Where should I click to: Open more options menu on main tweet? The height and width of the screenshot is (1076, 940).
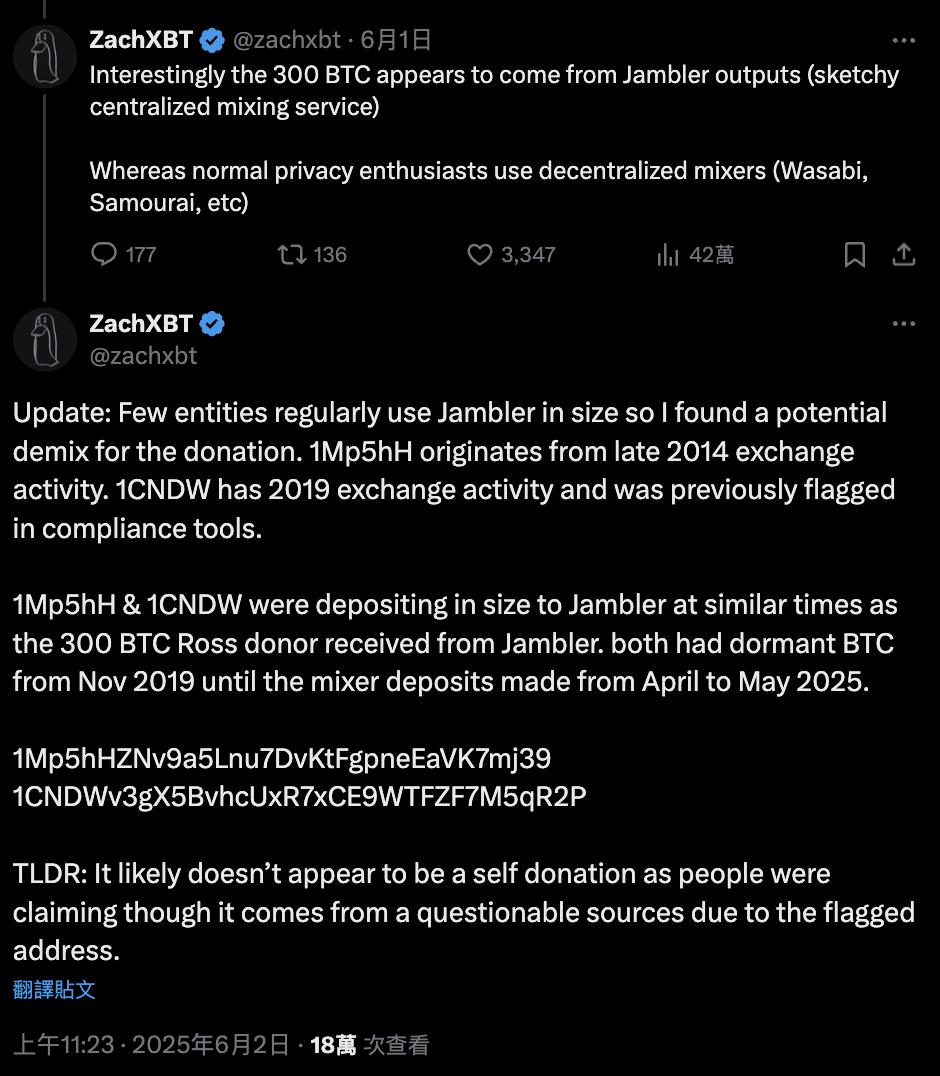click(x=904, y=324)
